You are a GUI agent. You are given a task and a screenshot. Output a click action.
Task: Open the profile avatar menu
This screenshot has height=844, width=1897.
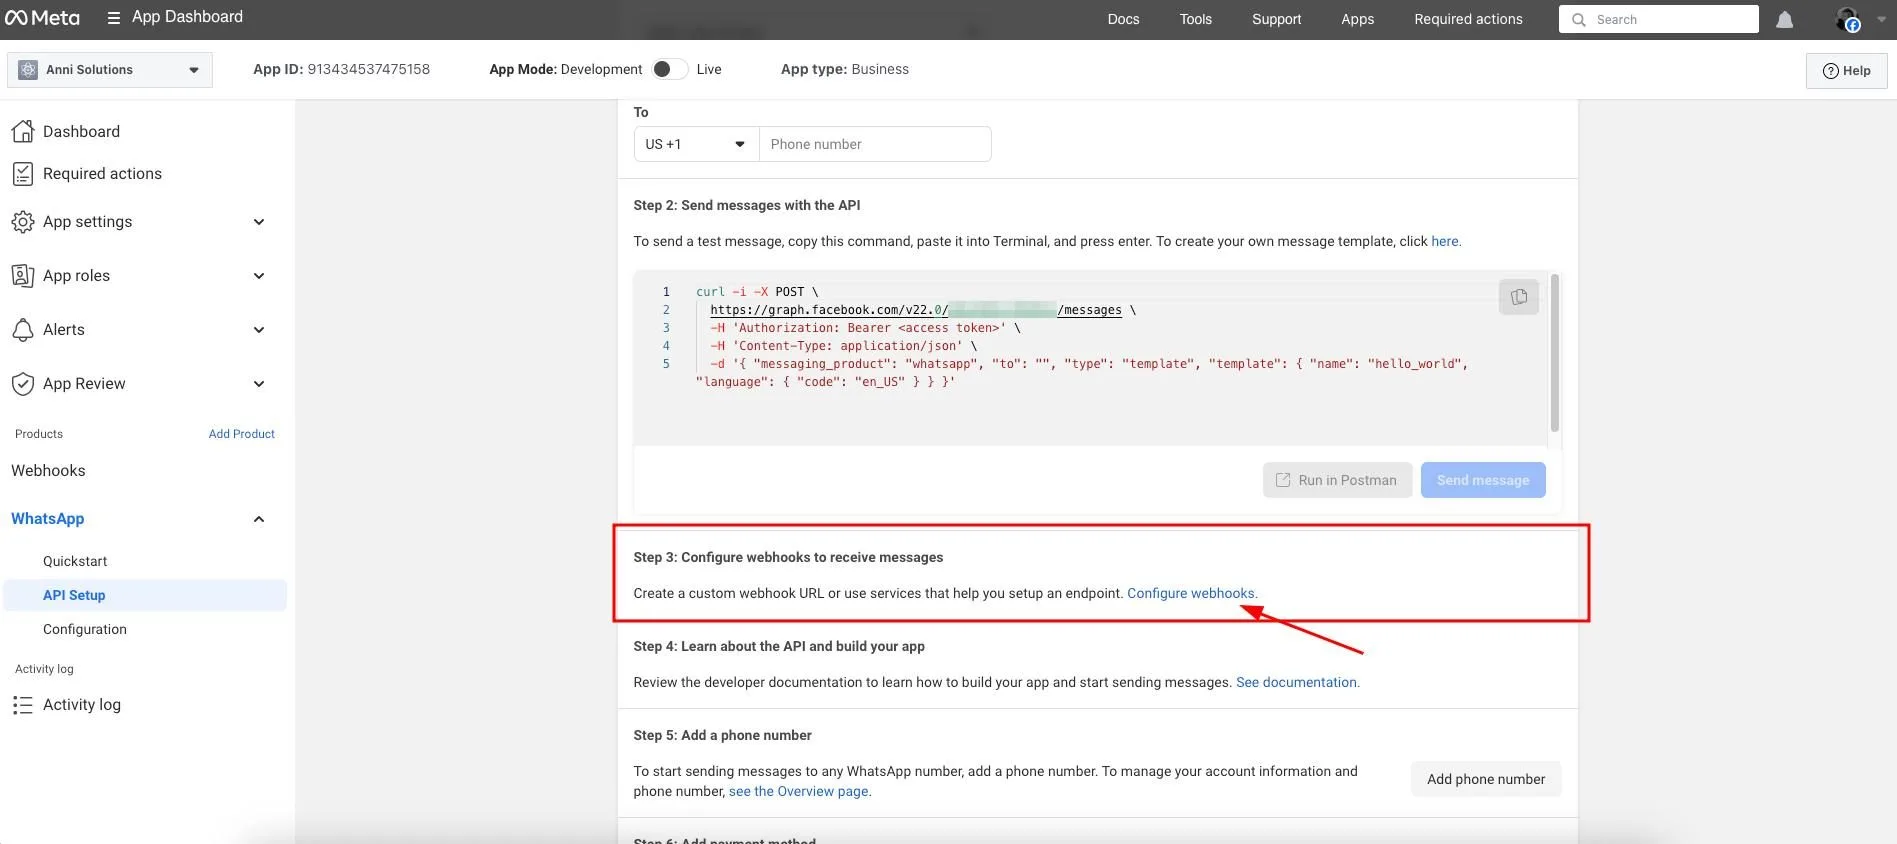click(x=1848, y=19)
